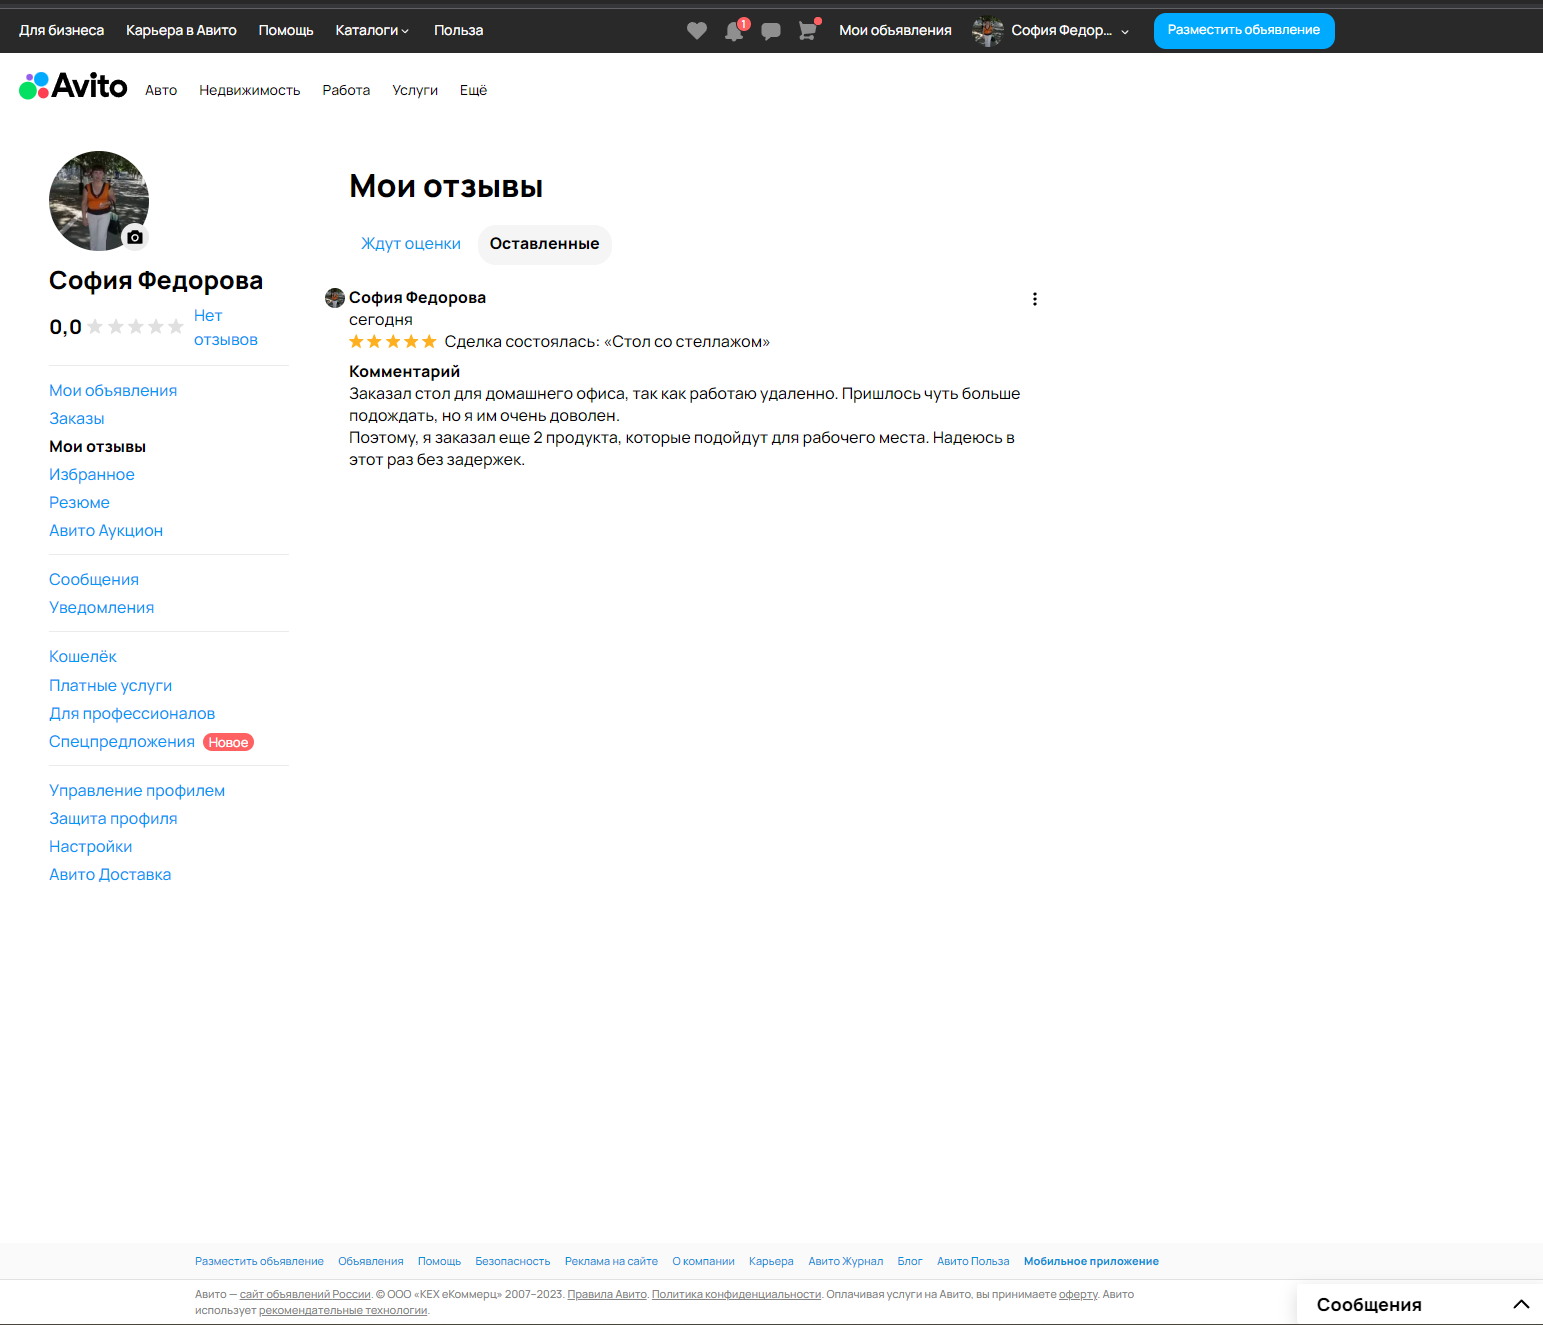Open Заказы in sidebar

pos(77,419)
